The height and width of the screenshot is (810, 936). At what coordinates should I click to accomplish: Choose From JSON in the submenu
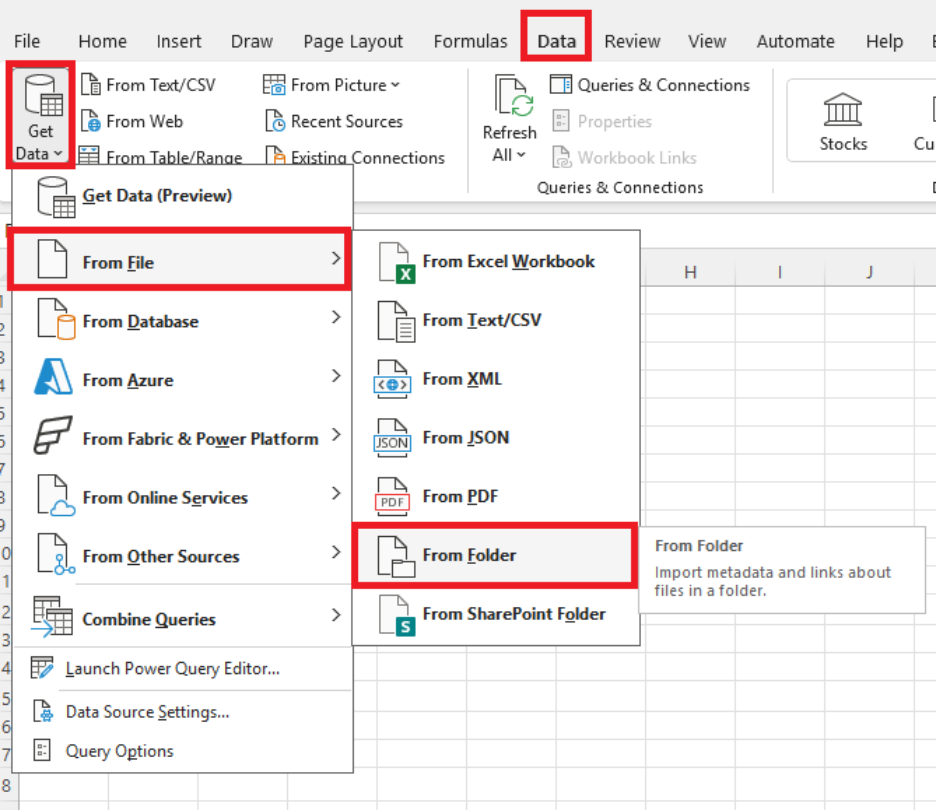[495, 438]
